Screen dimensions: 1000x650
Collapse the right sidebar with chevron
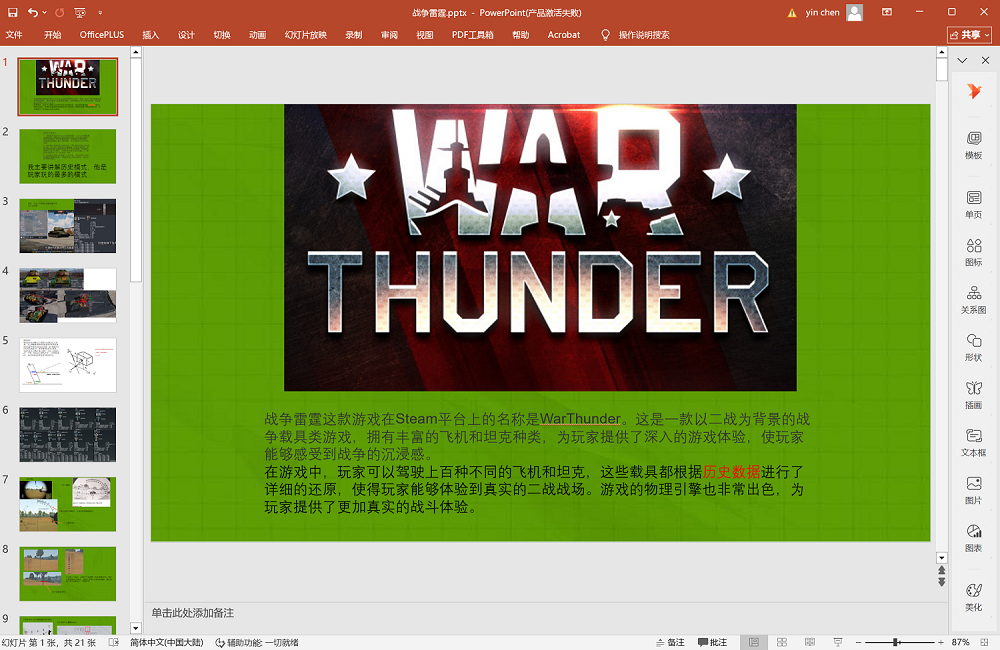(x=962, y=61)
